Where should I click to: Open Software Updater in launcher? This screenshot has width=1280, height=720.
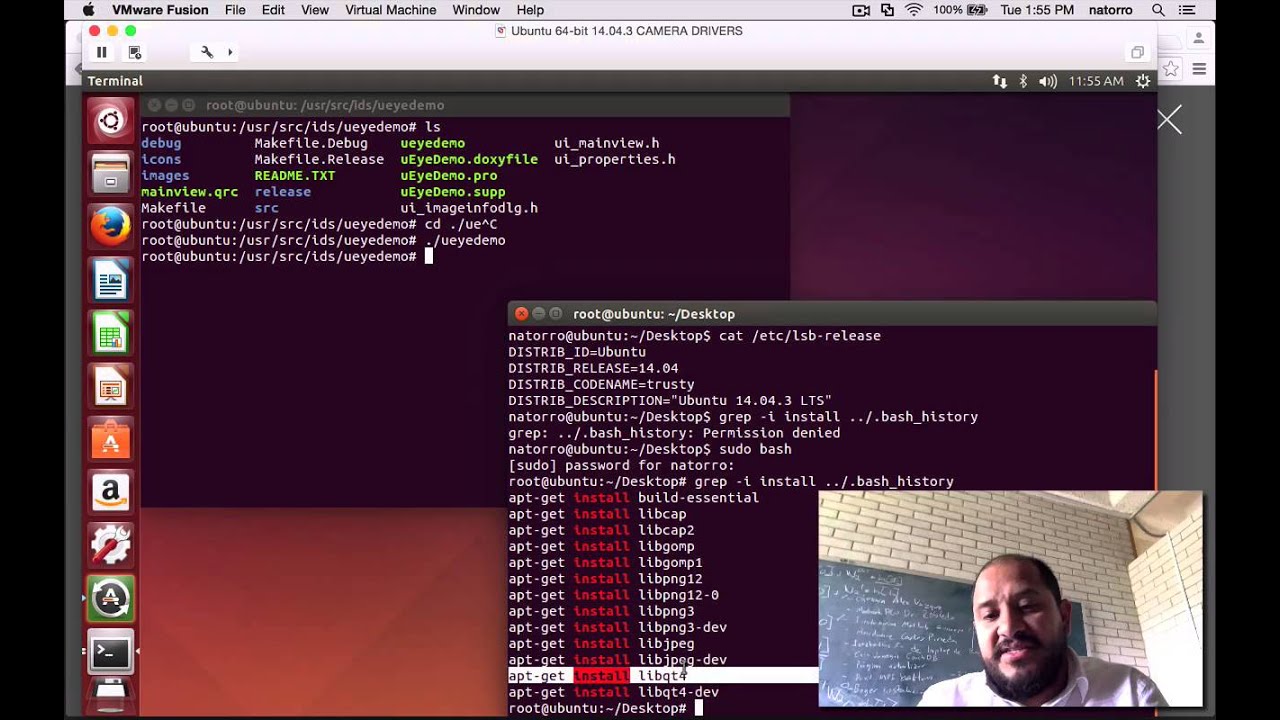pos(110,599)
